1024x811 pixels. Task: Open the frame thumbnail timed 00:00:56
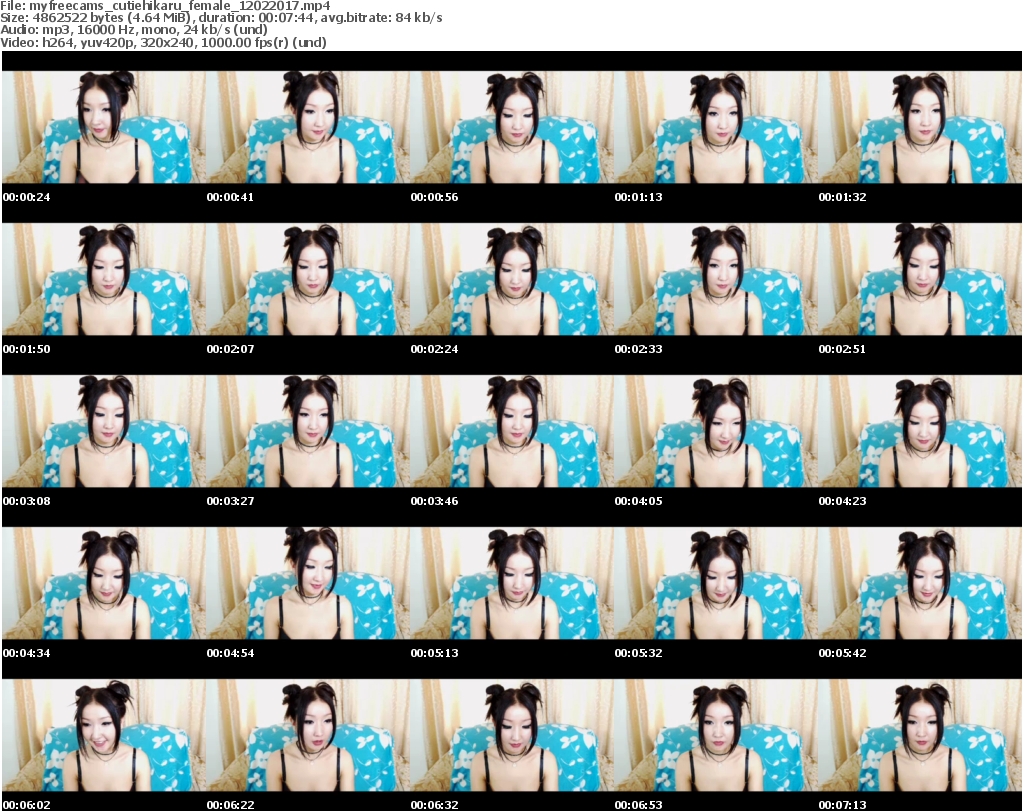(x=512, y=127)
